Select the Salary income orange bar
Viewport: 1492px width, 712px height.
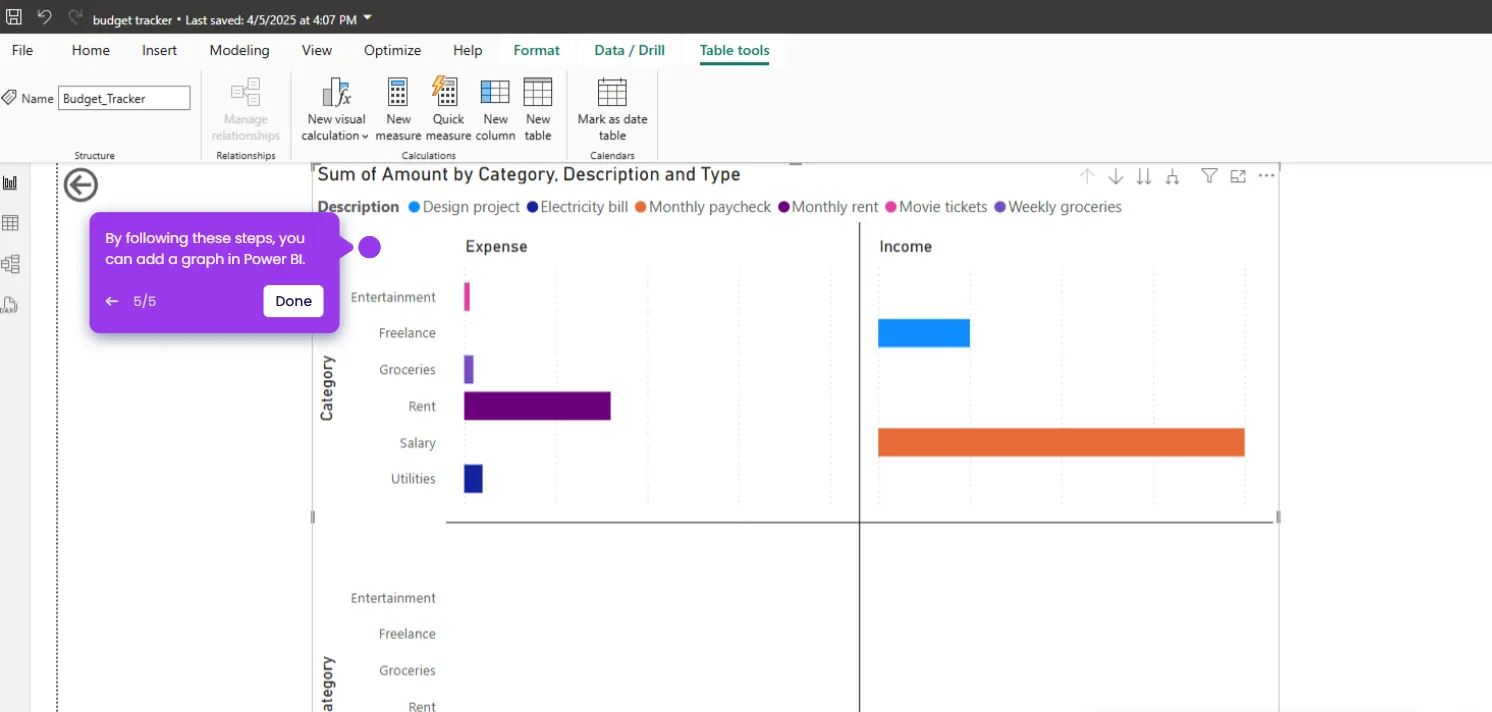coord(1061,442)
